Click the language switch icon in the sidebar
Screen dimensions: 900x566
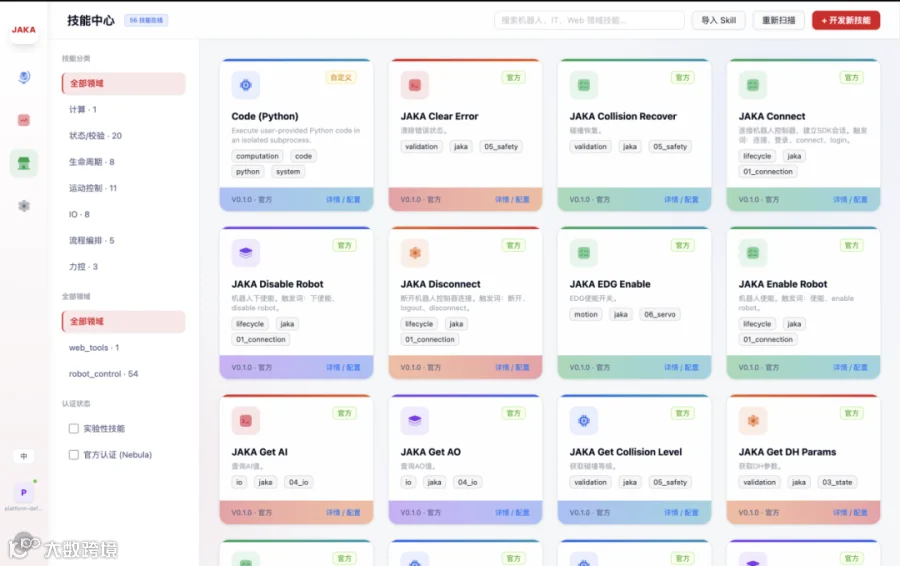tap(24, 456)
